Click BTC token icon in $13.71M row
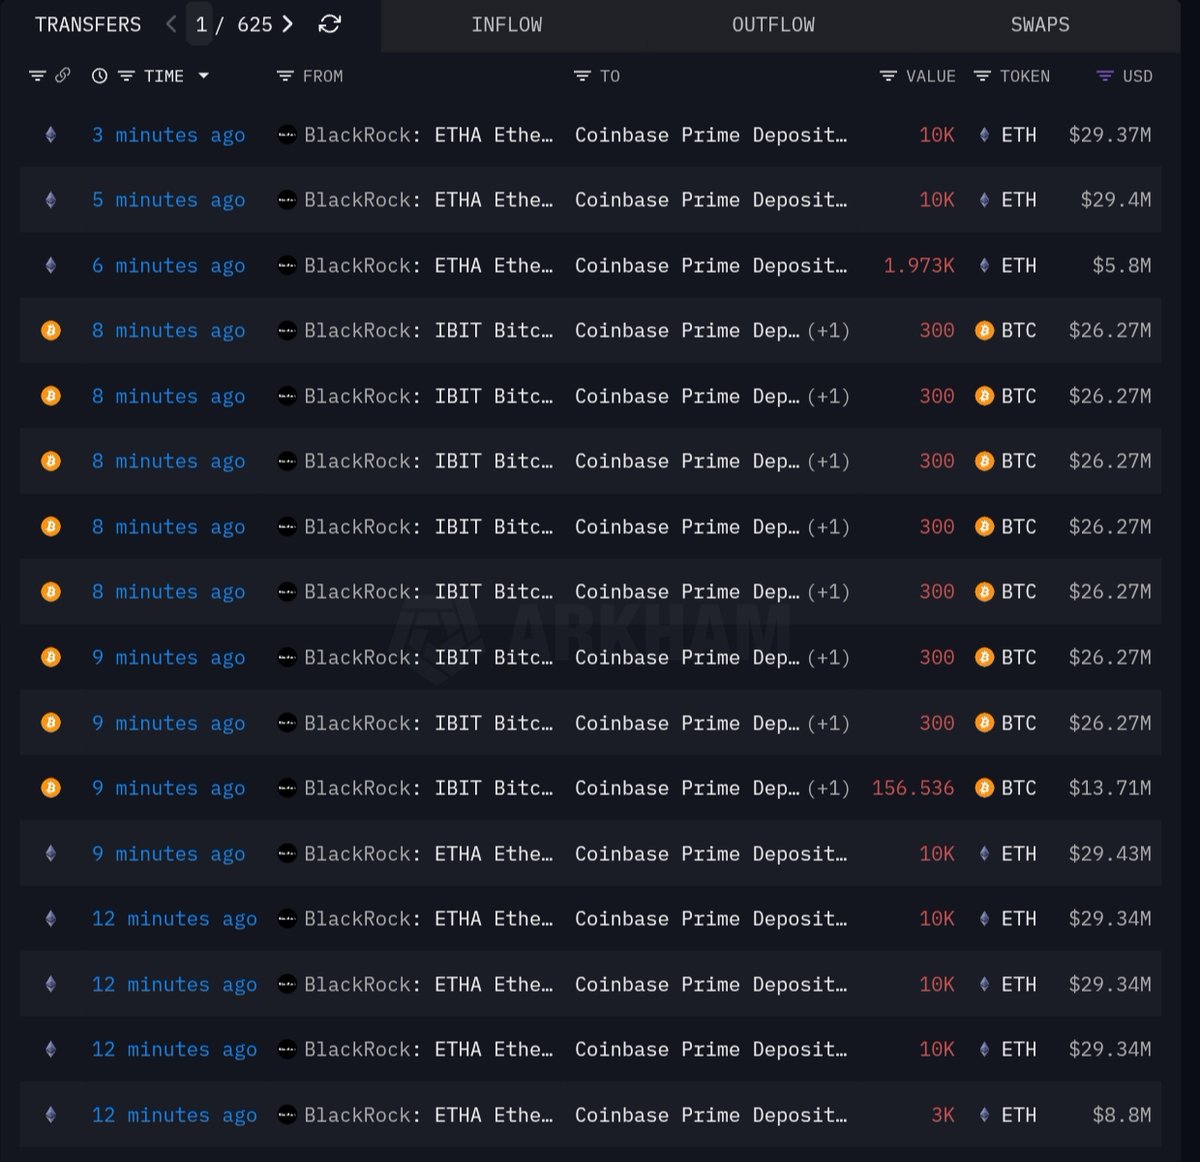 [x=984, y=788]
